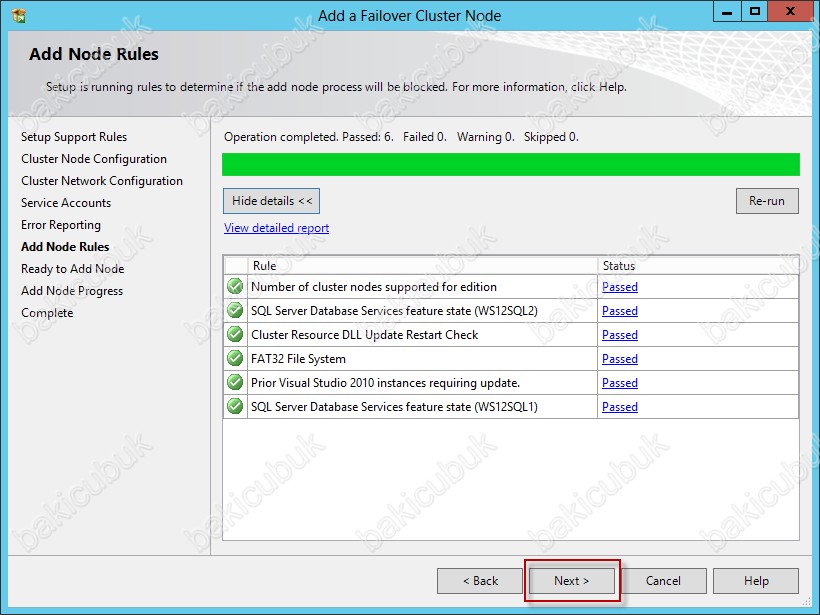Click 'Cluster Resource DLL Update Restart Check' text

click(365, 335)
